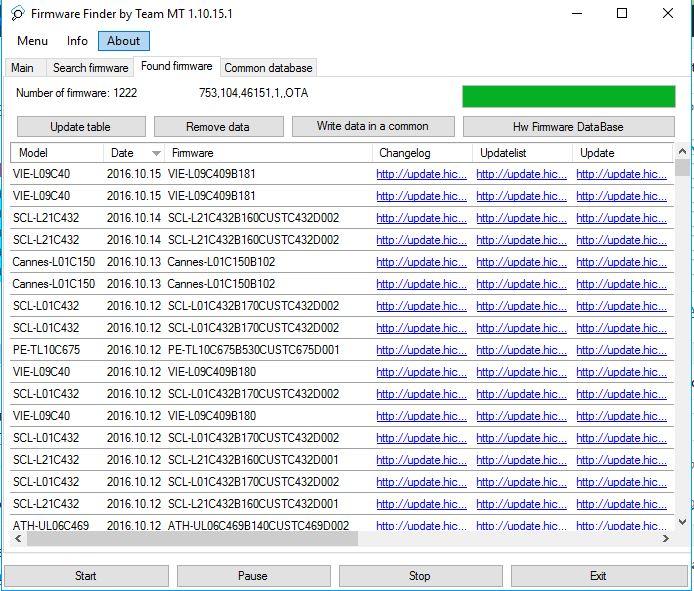
Task: Open Hw Firmware DataBase
Action: pos(568,127)
